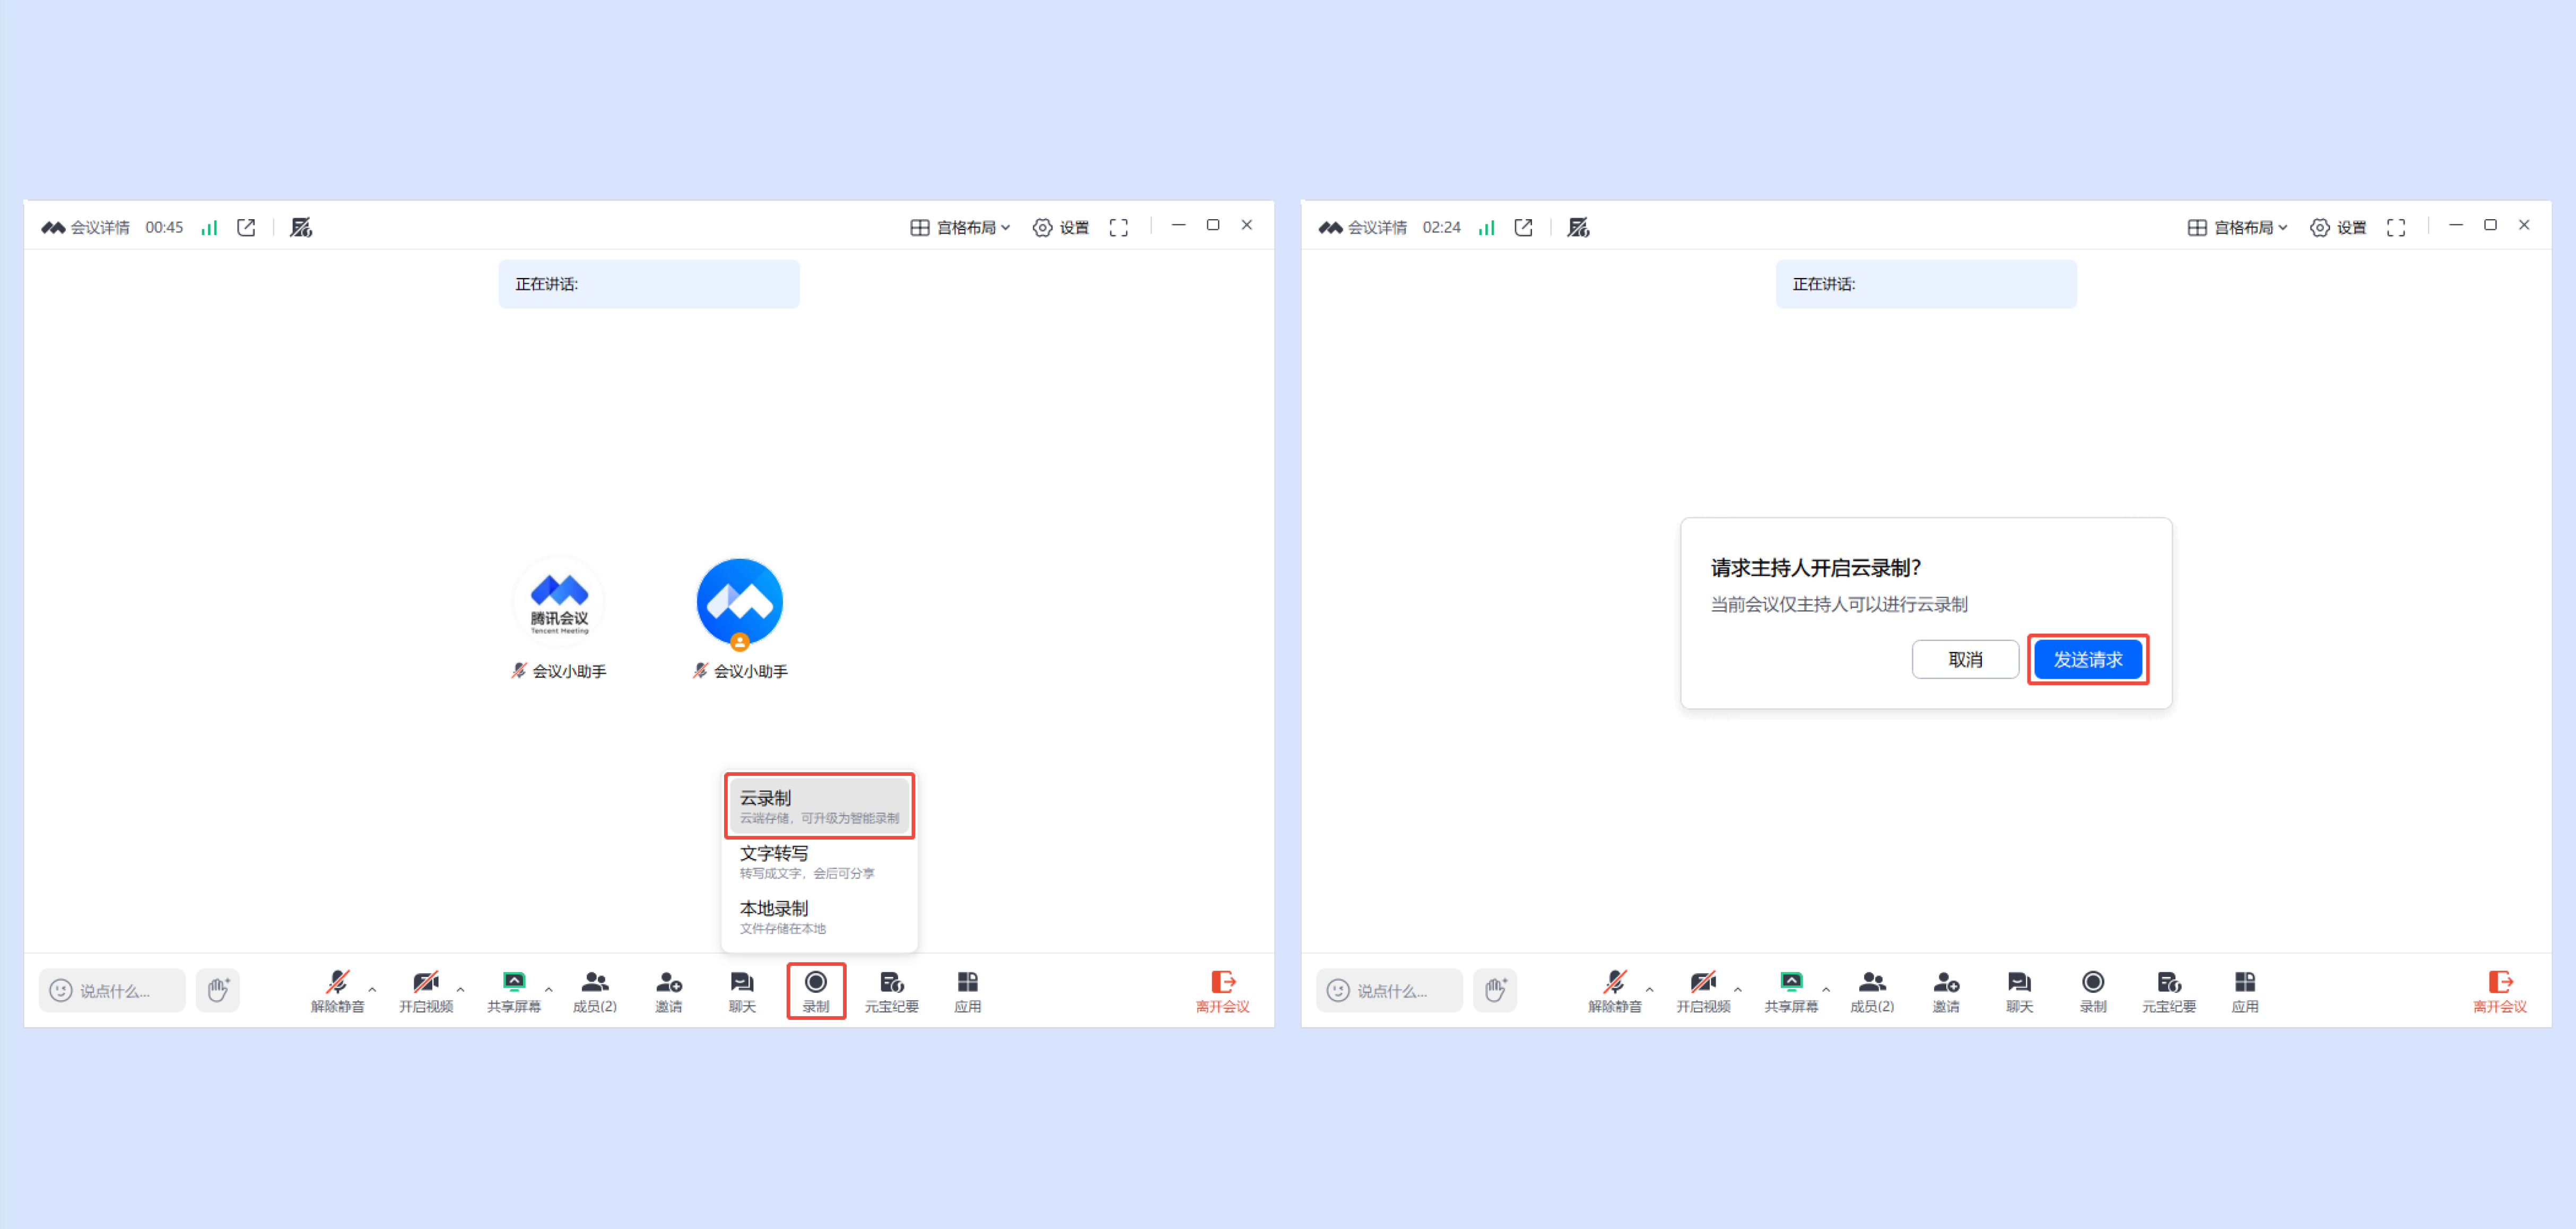Image resolution: width=2576 pixels, height=1229 pixels.
Task: Click 邀请 invite icon in the 02:24 window
Action: pos(1945,989)
